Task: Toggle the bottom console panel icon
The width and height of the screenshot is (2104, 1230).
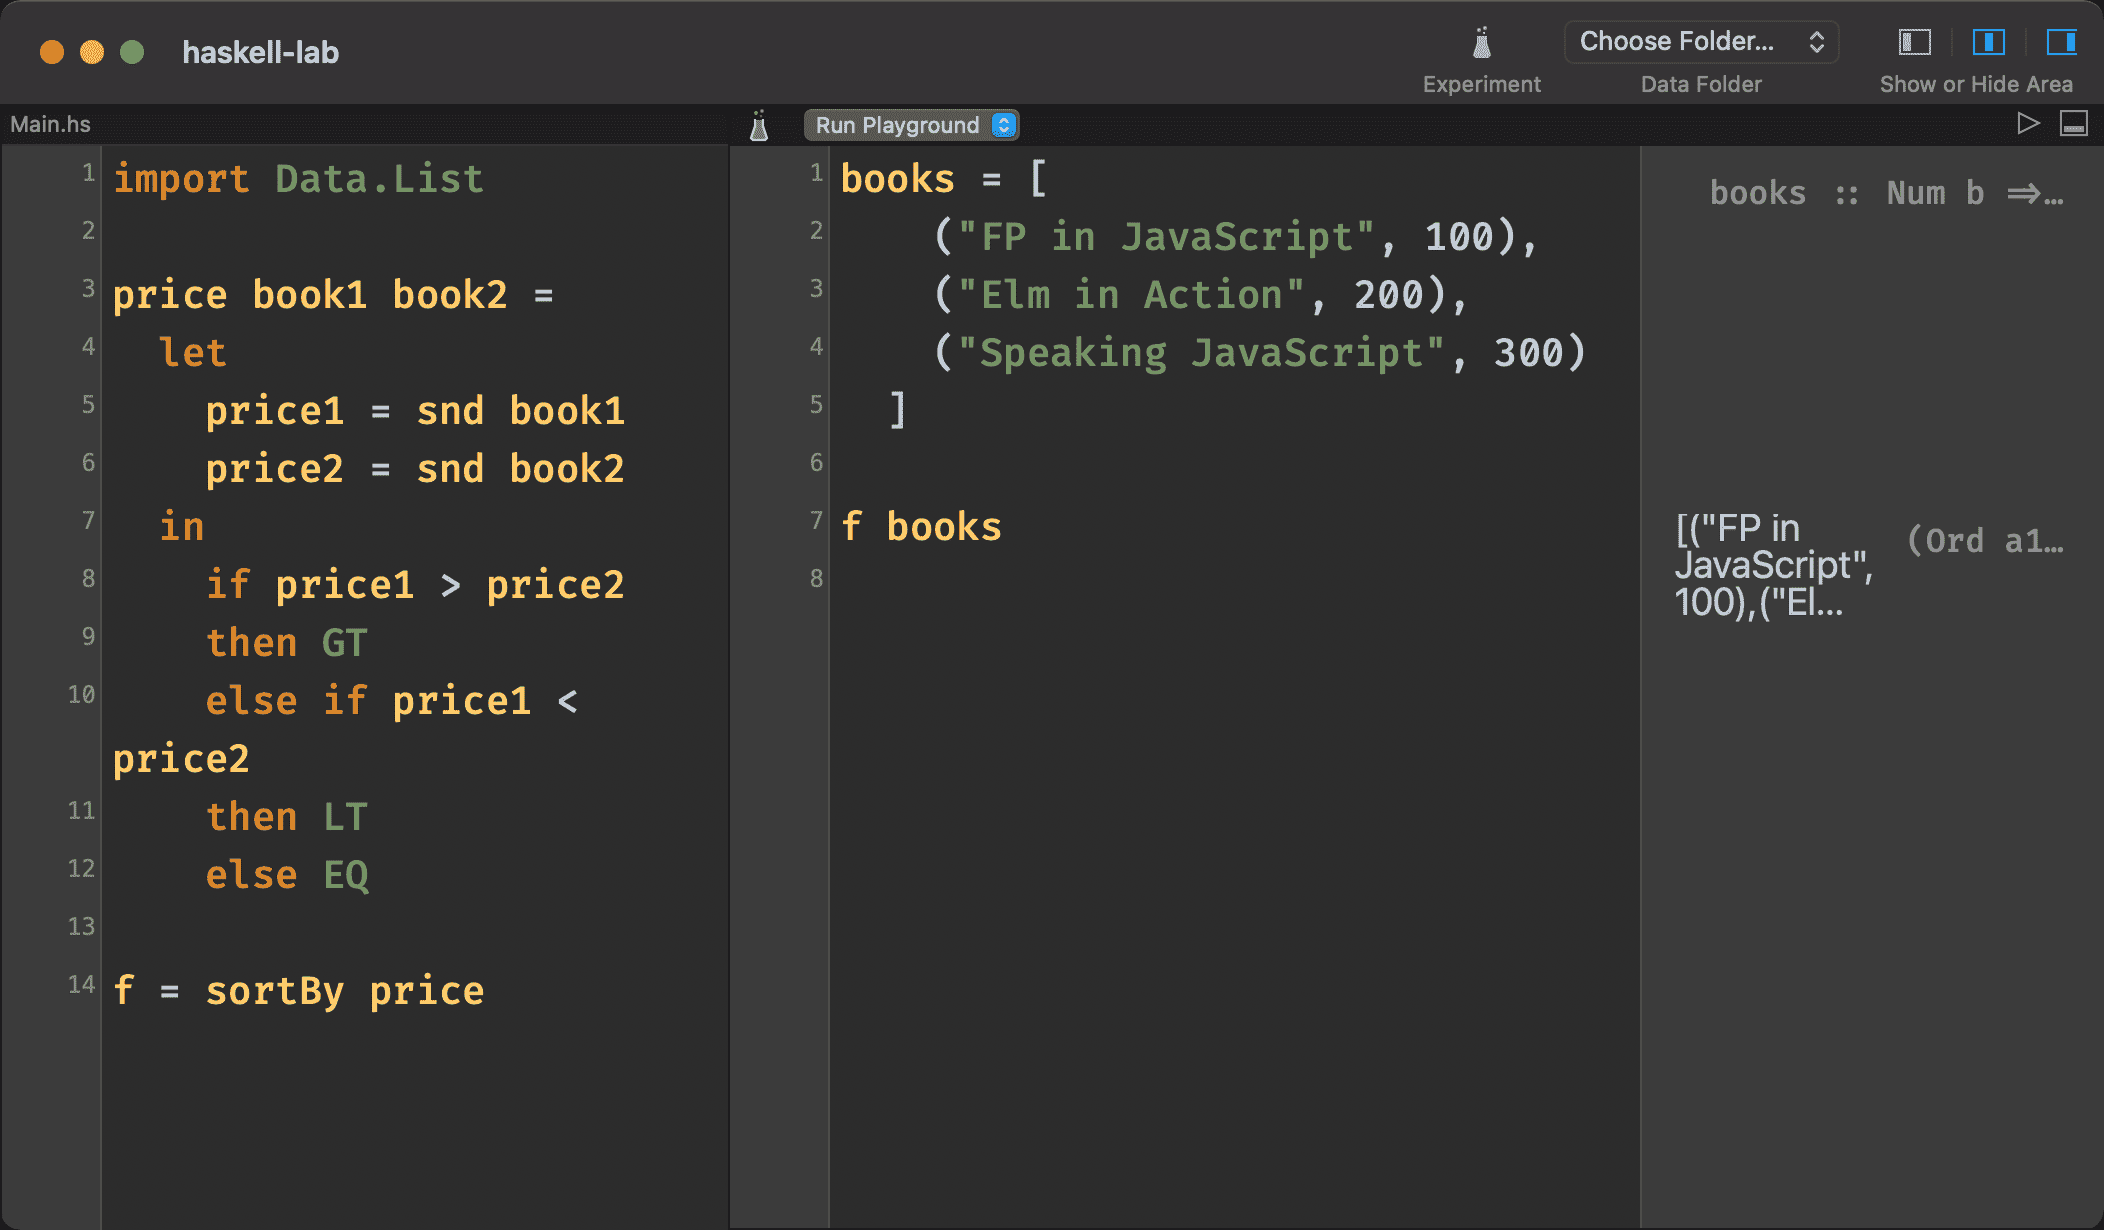Action: 2074,124
